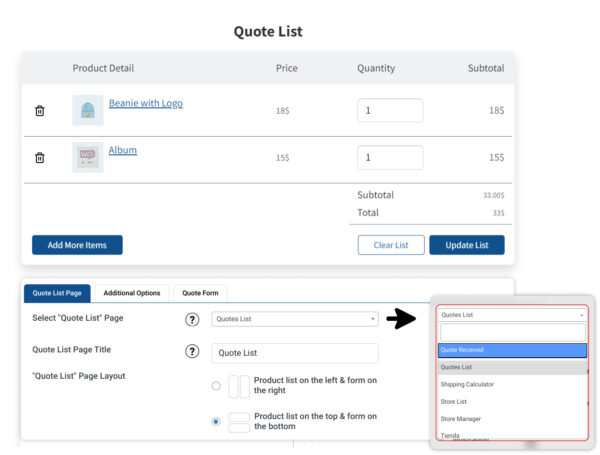The width and height of the screenshot is (600, 455).
Task: Open the Beanie with Logo link
Action: click(x=146, y=103)
